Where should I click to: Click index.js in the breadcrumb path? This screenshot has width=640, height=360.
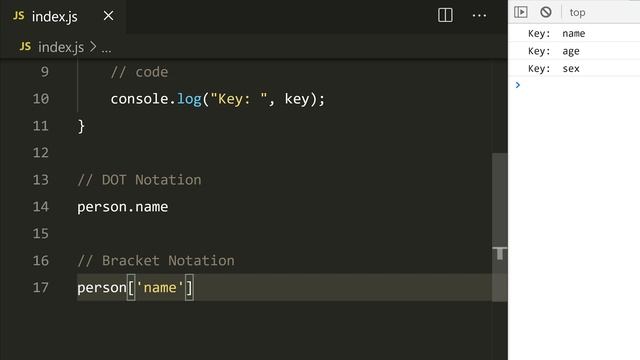(x=61, y=47)
